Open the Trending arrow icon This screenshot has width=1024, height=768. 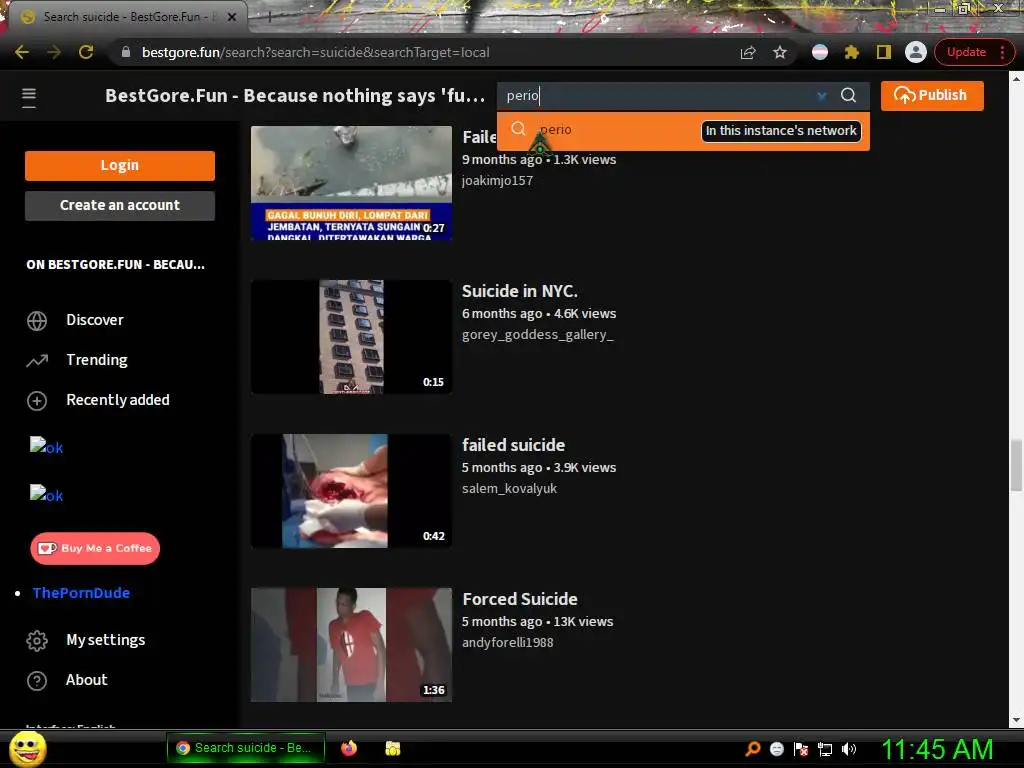pyautogui.click(x=37, y=360)
